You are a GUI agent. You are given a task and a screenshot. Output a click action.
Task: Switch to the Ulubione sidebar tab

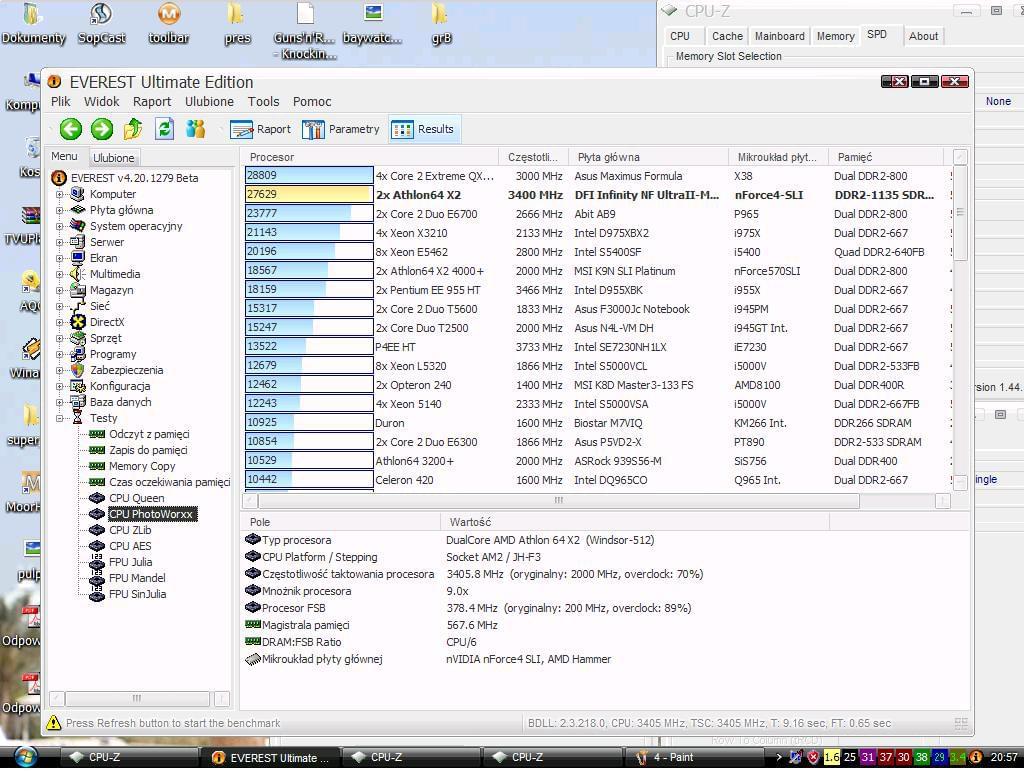[x=114, y=157]
